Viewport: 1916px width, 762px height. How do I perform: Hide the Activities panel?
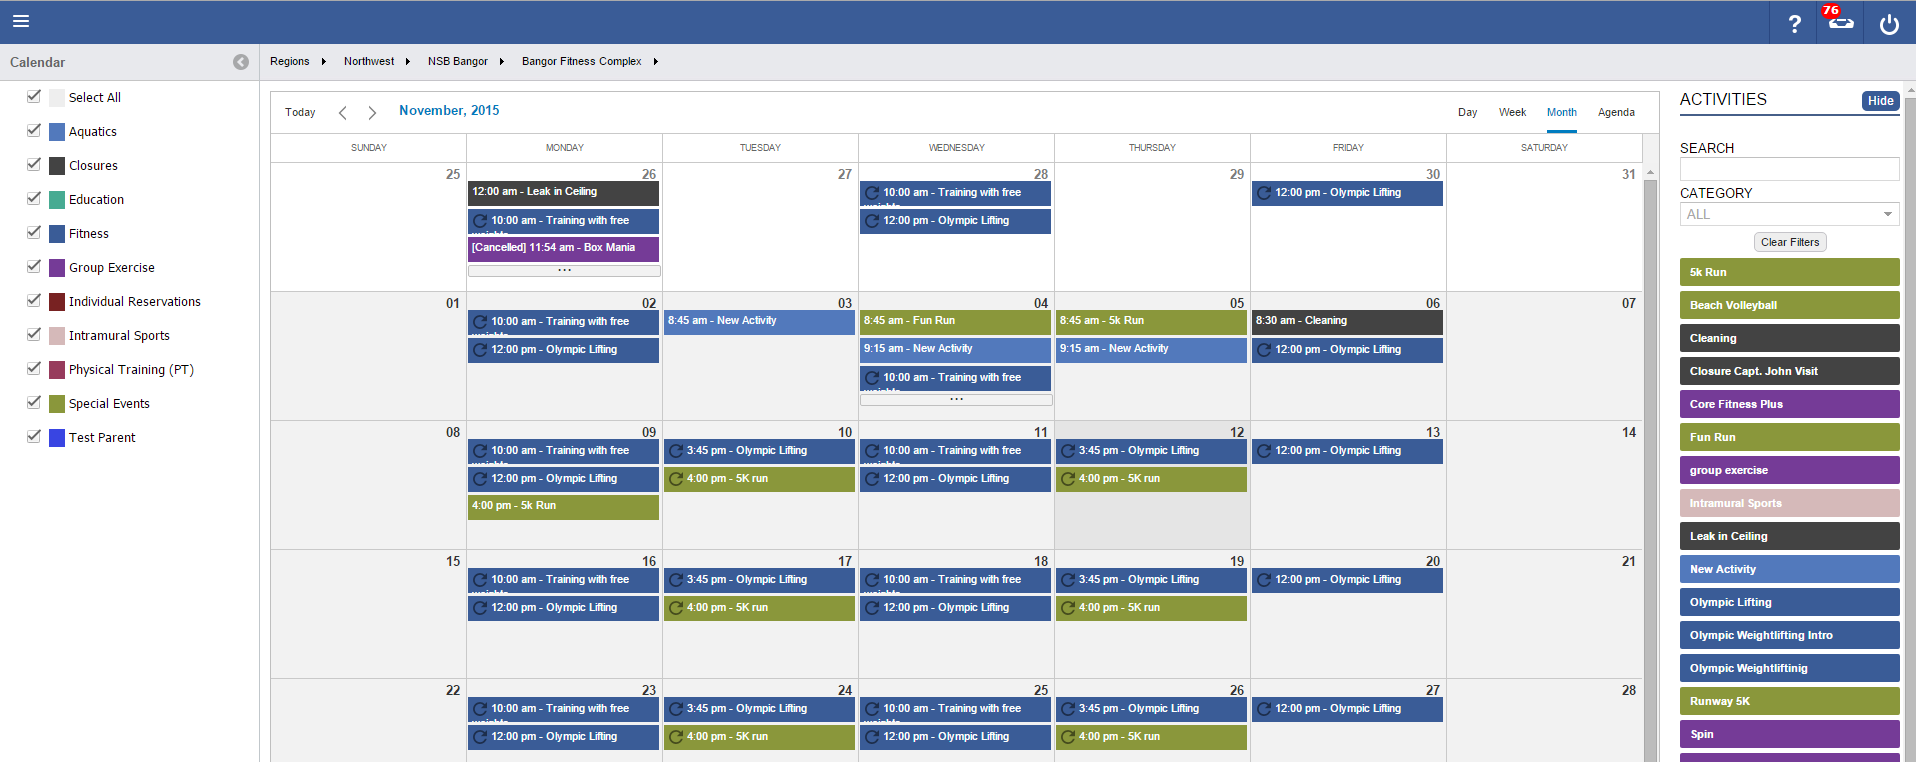coord(1880,101)
